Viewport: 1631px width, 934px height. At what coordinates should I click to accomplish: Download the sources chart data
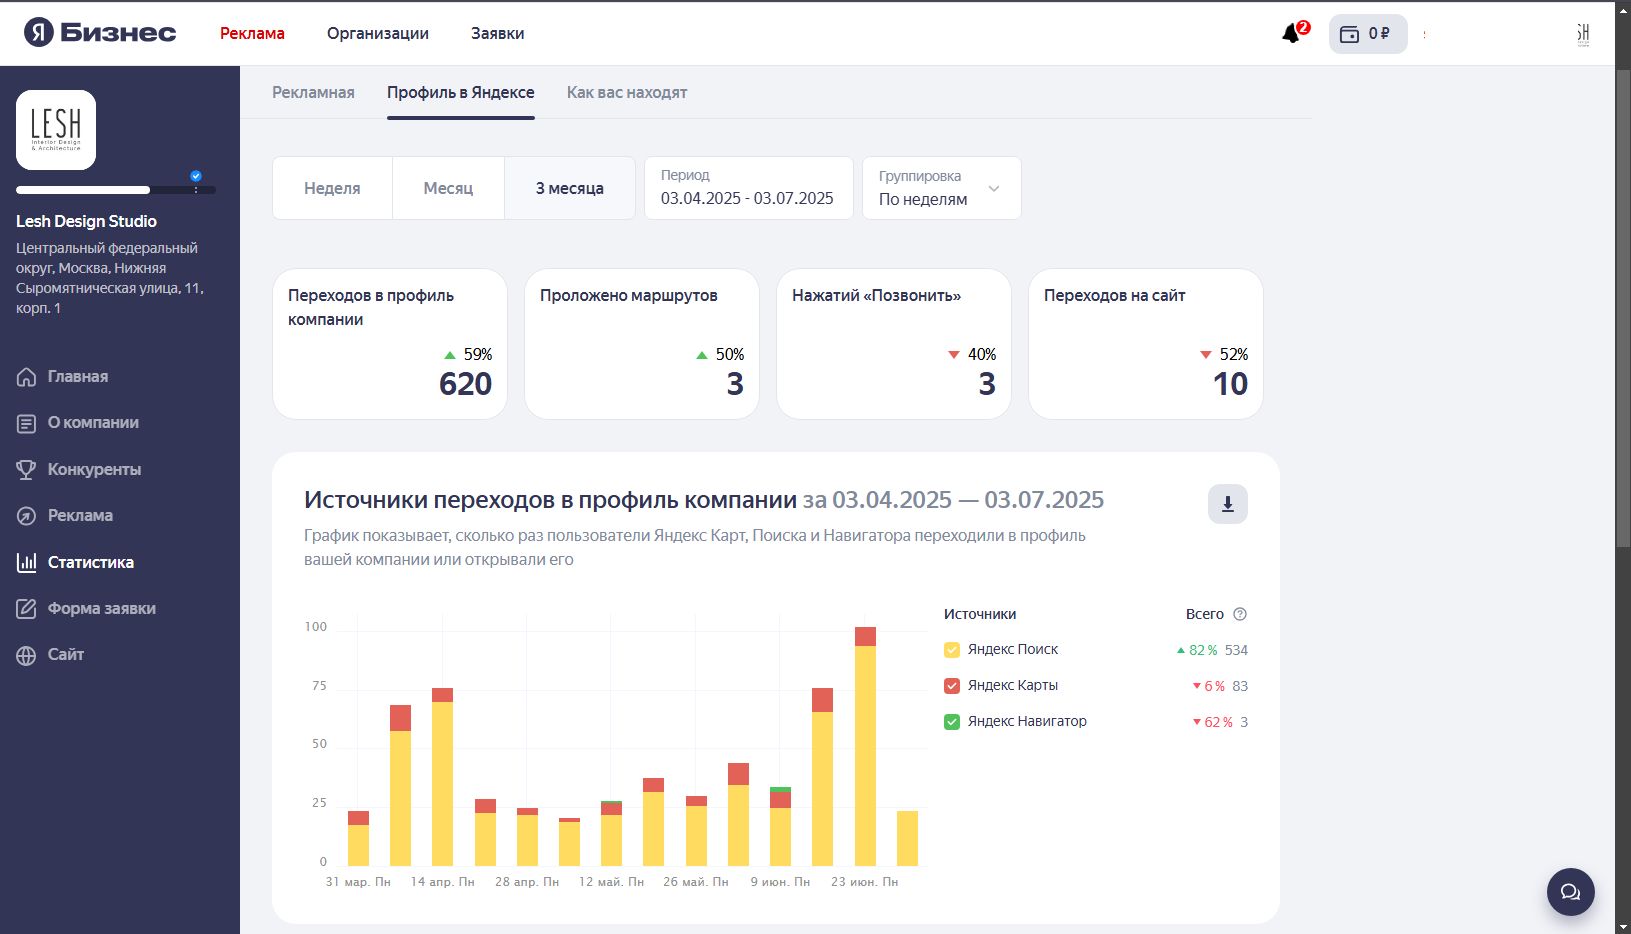coord(1227,504)
